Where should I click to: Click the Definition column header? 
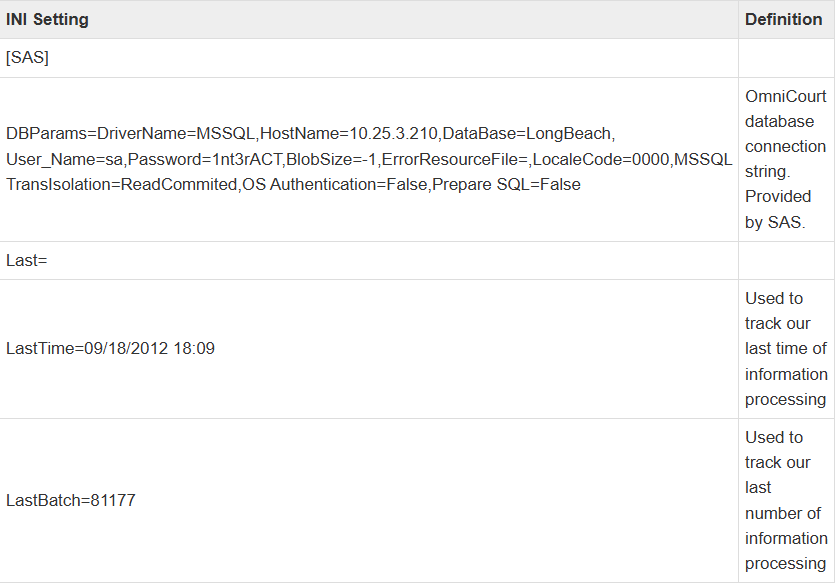[x=783, y=20]
